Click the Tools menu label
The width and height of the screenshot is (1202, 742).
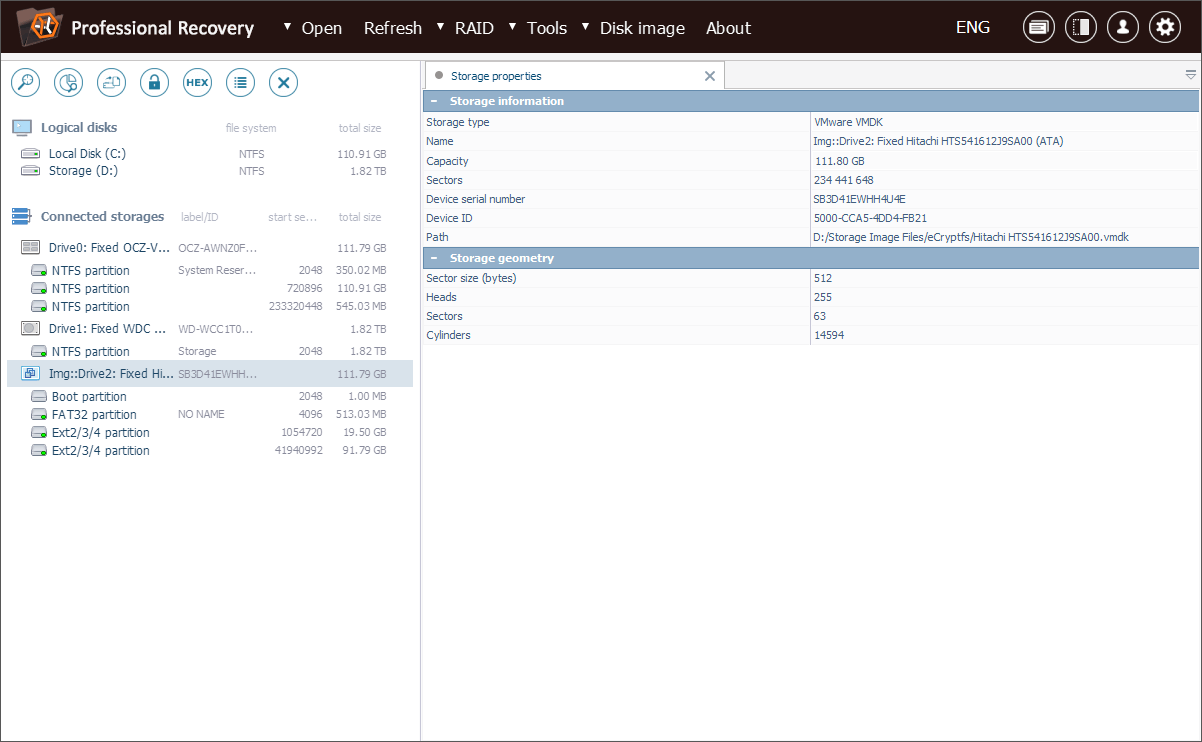547,28
